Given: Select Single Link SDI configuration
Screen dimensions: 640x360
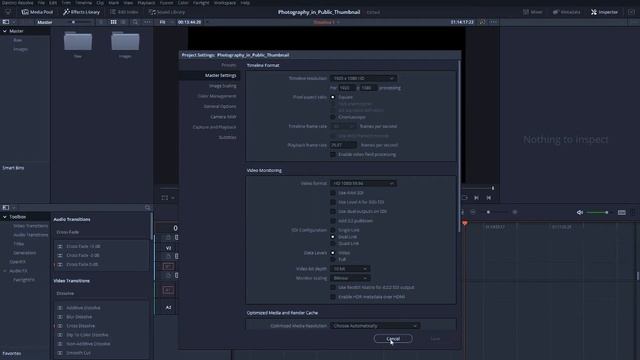Looking at the screenshot, I should click(x=333, y=230).
